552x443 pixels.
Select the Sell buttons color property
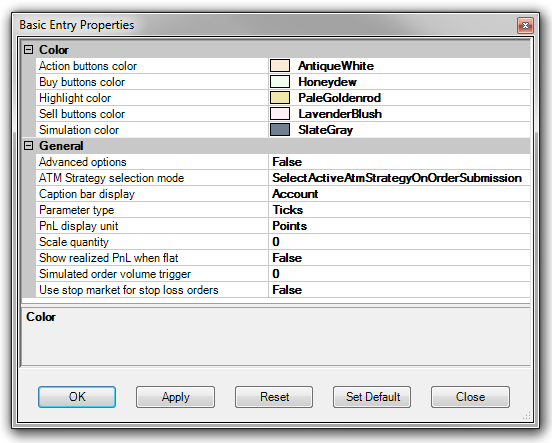coord(152,114)
